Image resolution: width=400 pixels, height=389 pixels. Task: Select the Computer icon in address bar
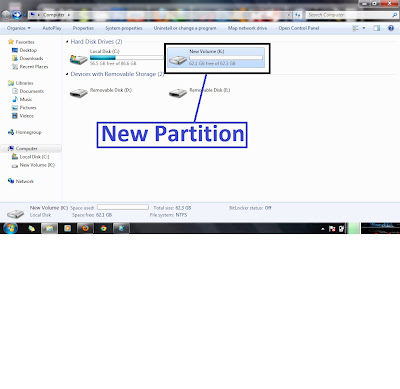(32, 15)
